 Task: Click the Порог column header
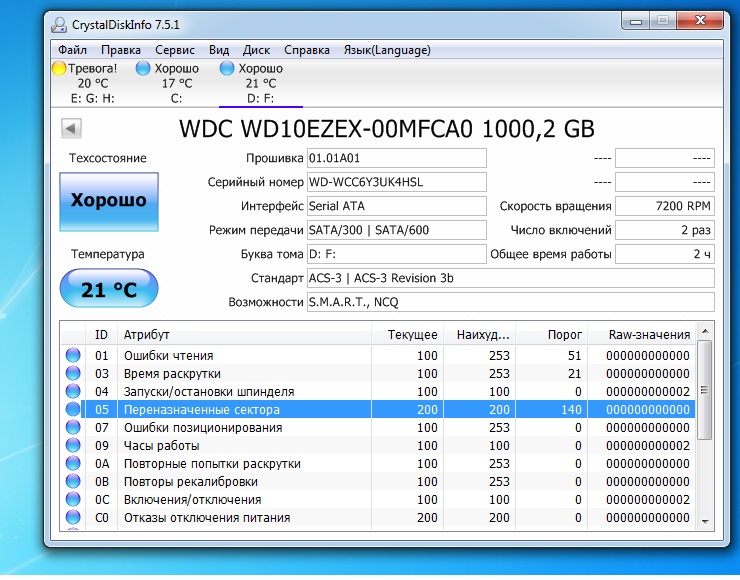tap(552, 335)
